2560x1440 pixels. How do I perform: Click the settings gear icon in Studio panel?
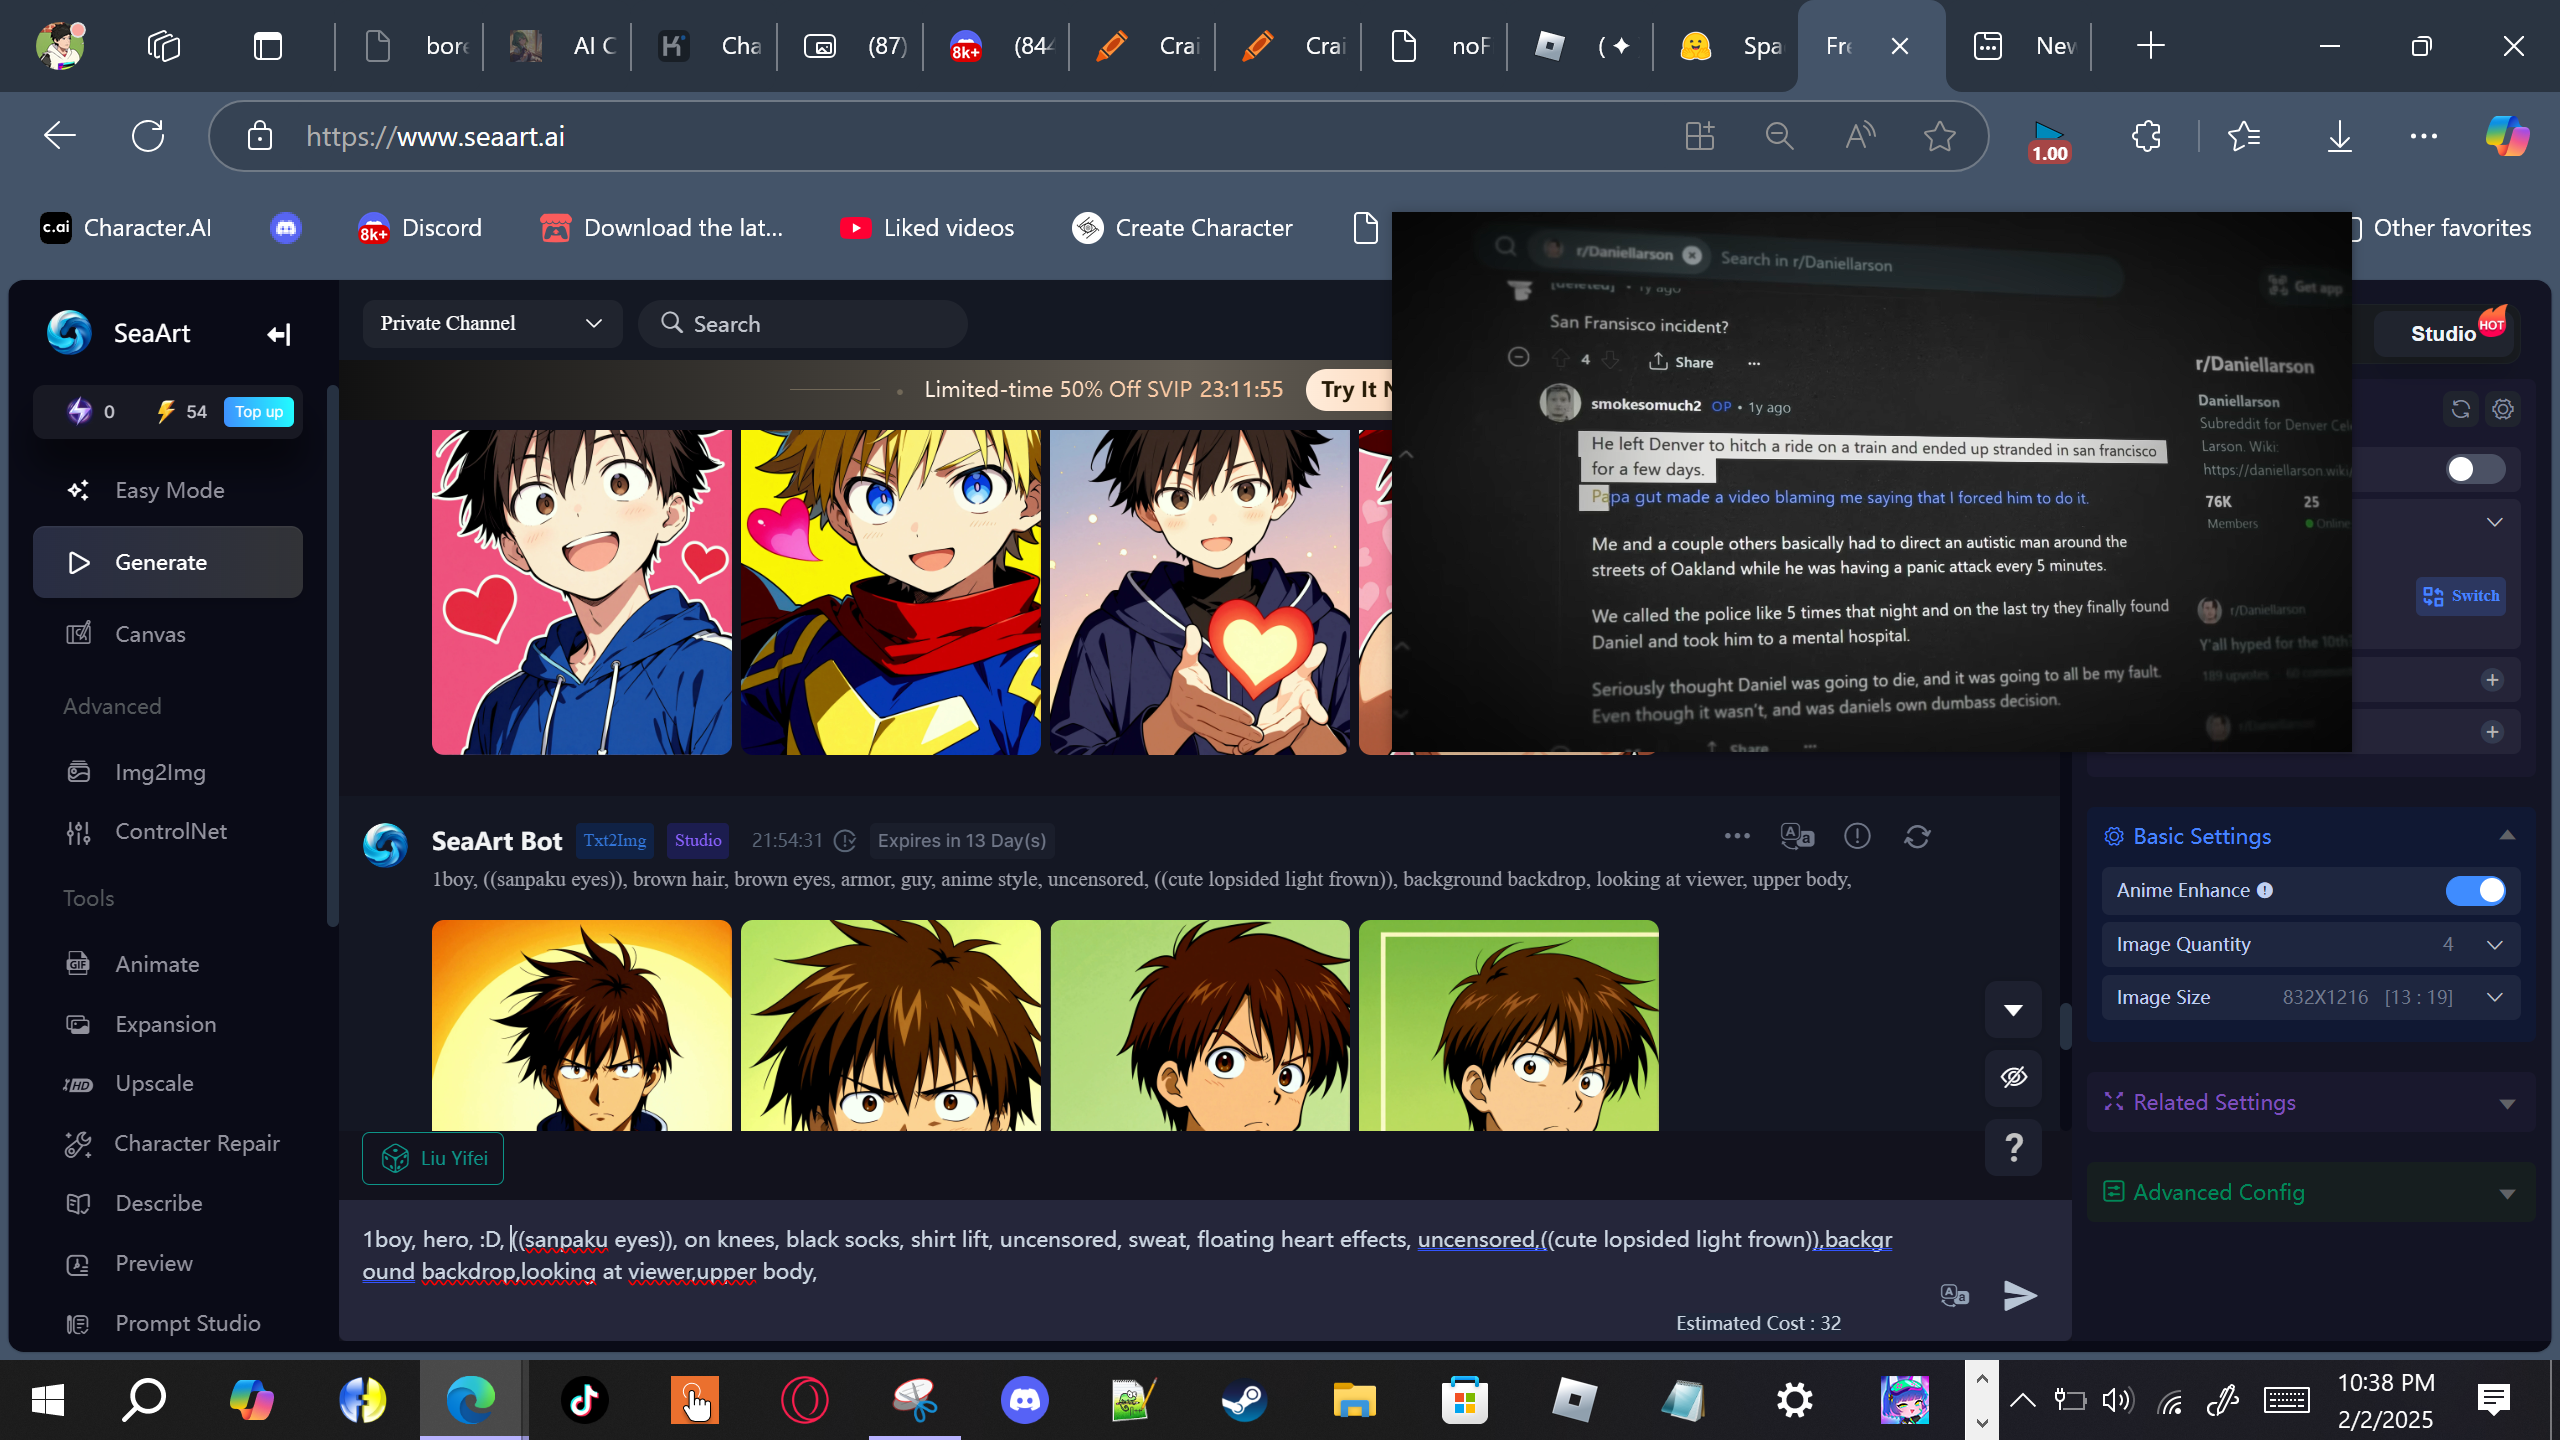[2503, 409]
